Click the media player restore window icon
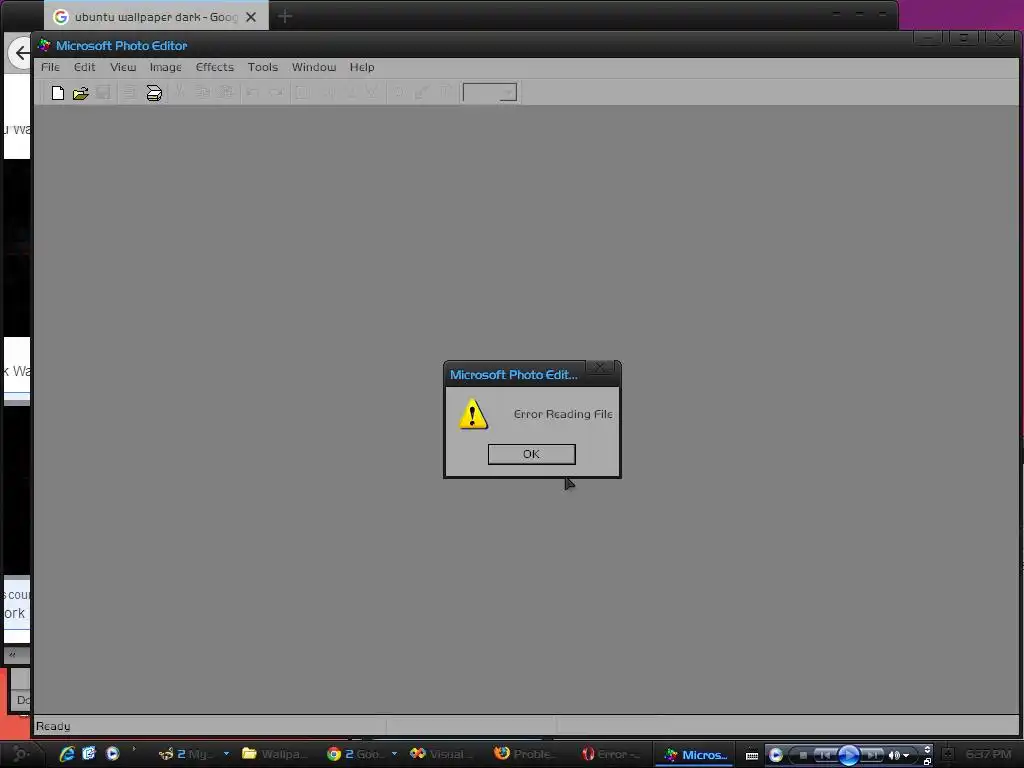The height and width of the screenshot is (768, 1024). (x=927, y=761)
